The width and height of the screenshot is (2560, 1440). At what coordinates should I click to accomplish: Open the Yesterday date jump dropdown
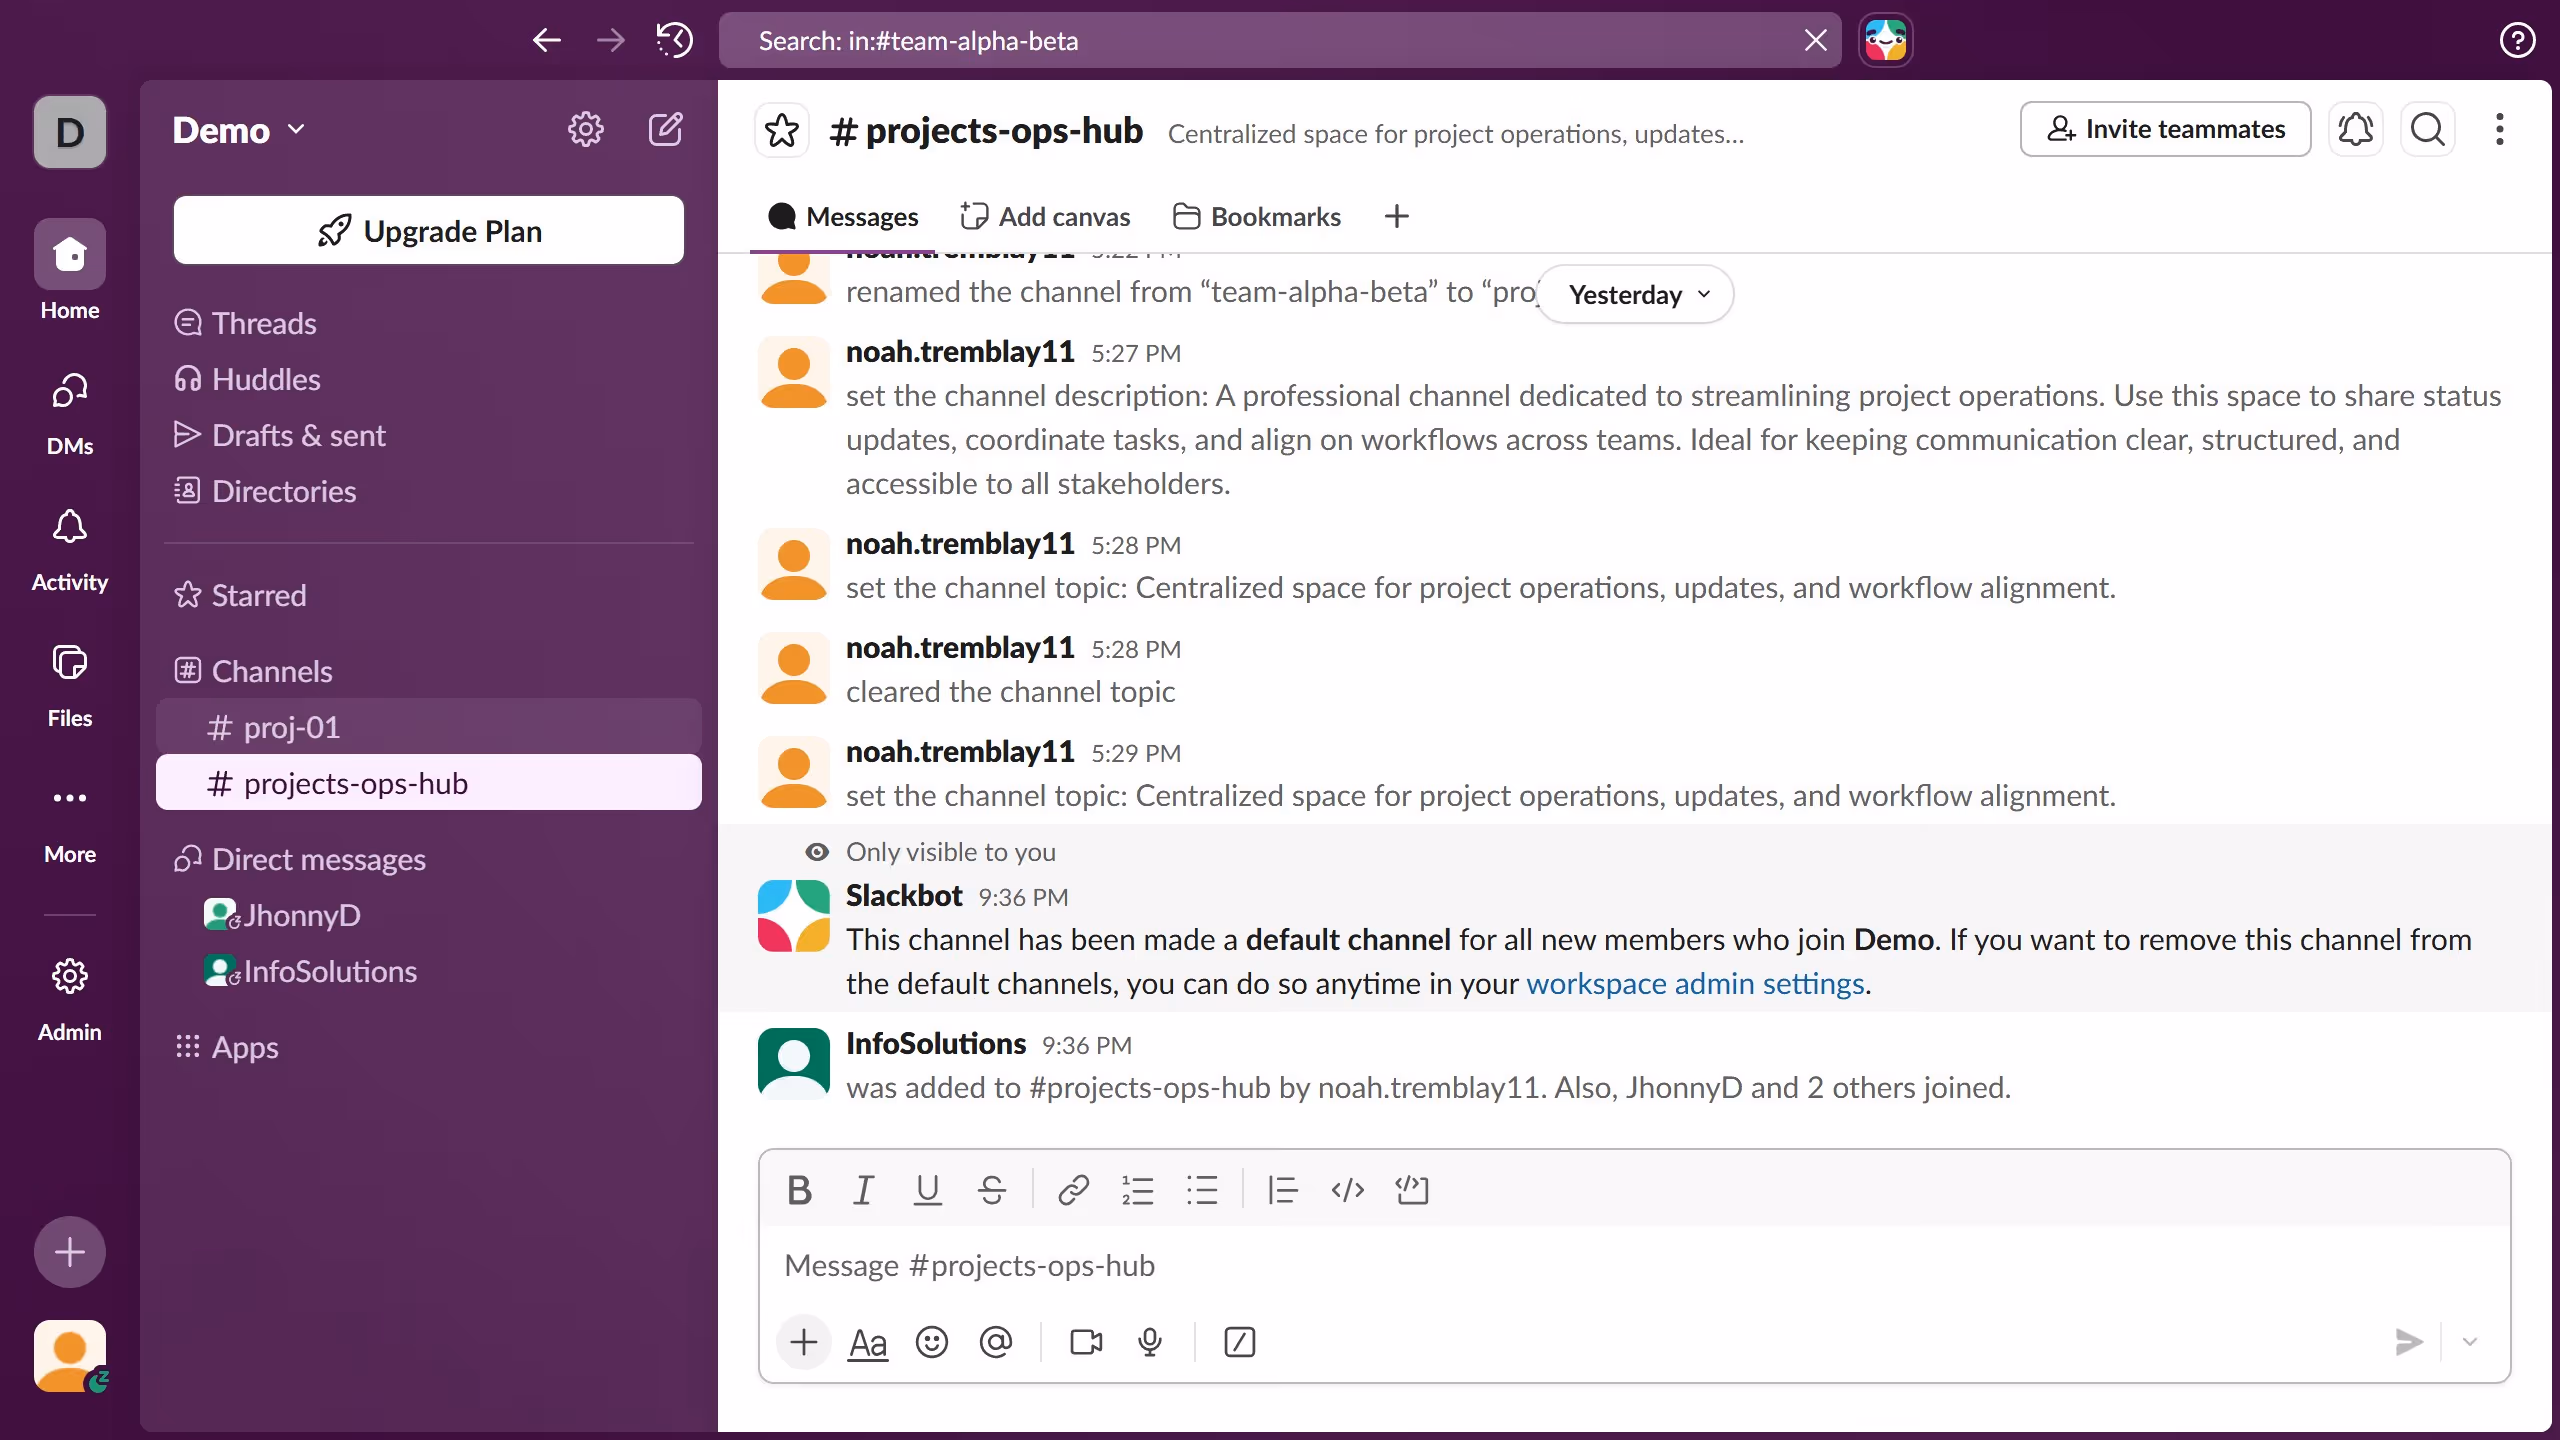pos(1636,294)
